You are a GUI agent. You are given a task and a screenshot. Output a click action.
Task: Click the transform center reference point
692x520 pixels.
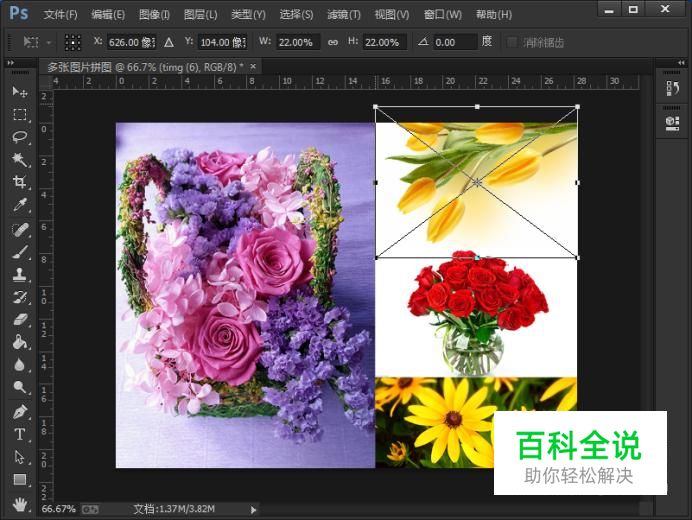click(x=477, y=182)
